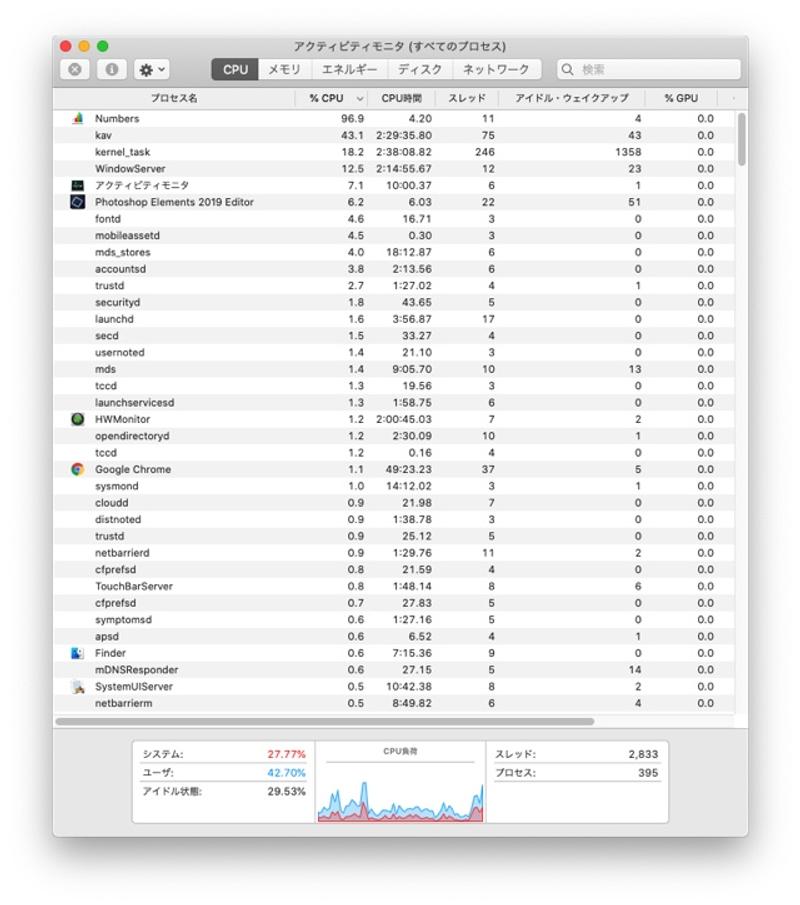Select the fontd process row

pyautogui.click(x=394, y=219)
